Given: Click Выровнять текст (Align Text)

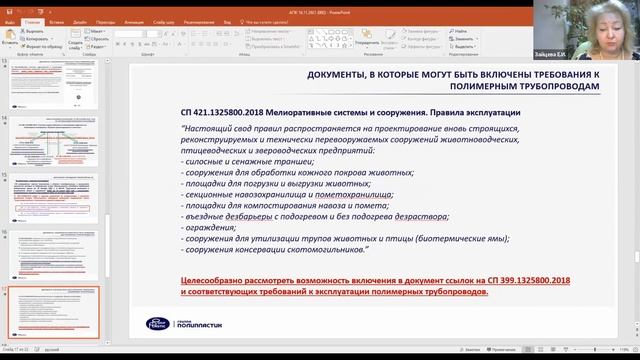Looking at the screenshot, I should 265,39.
